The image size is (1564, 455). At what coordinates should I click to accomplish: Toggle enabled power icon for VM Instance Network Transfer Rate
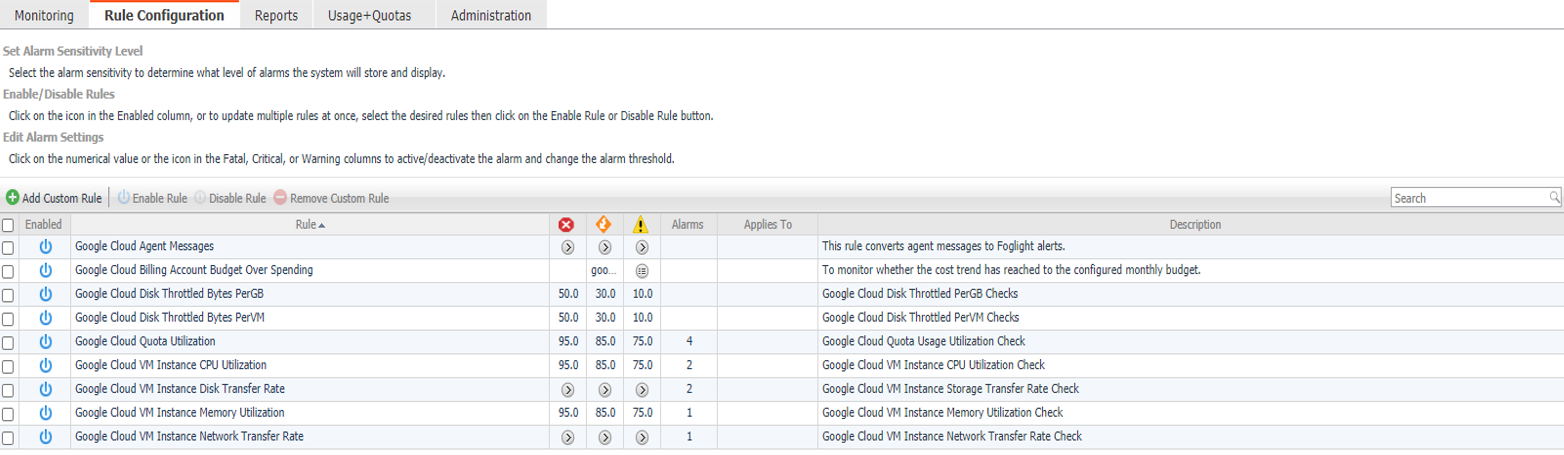point(45,437)
